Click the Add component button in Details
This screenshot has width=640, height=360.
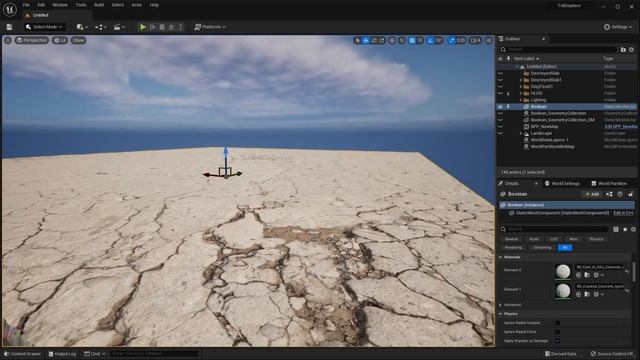tap(592, 194)
